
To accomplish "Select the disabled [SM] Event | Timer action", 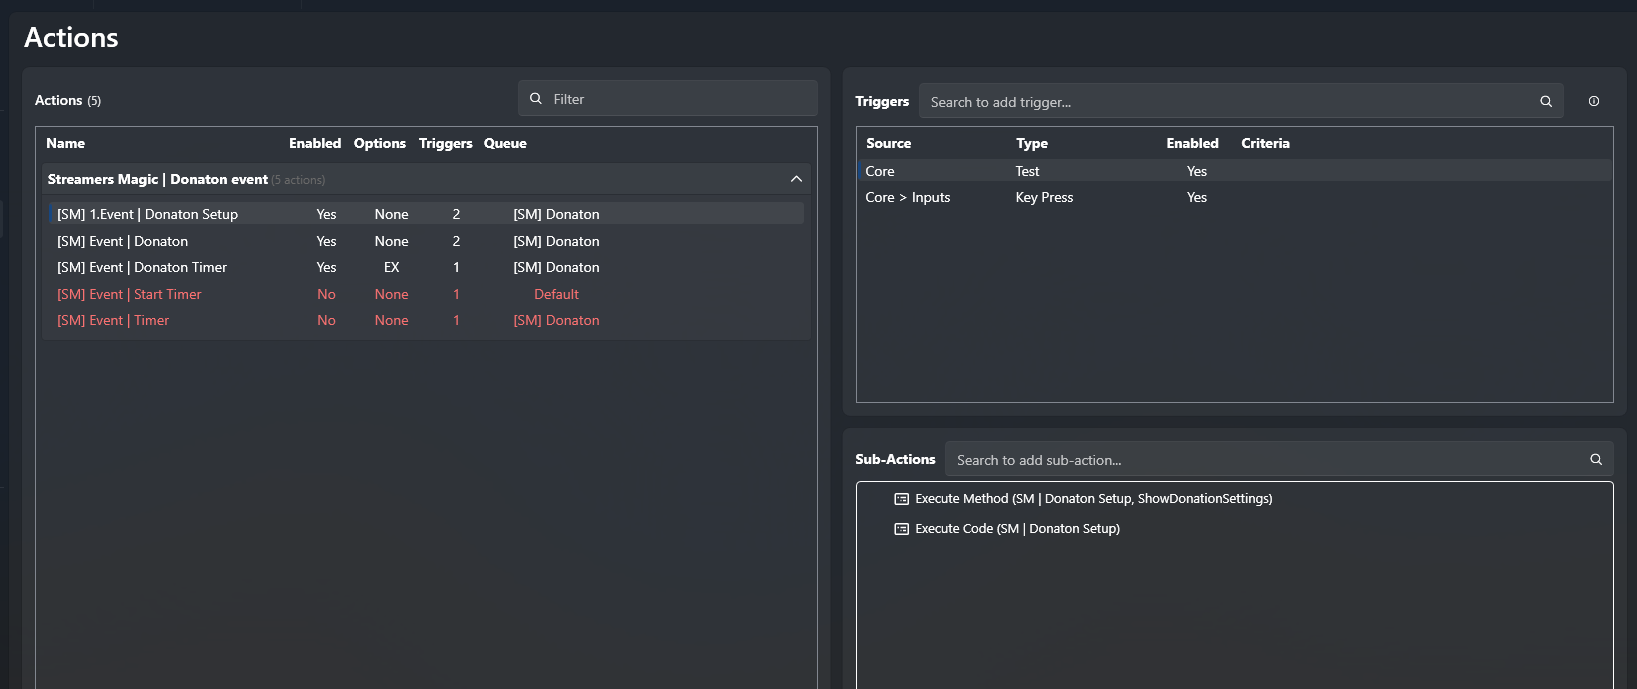I will click(x=113, y=320).
